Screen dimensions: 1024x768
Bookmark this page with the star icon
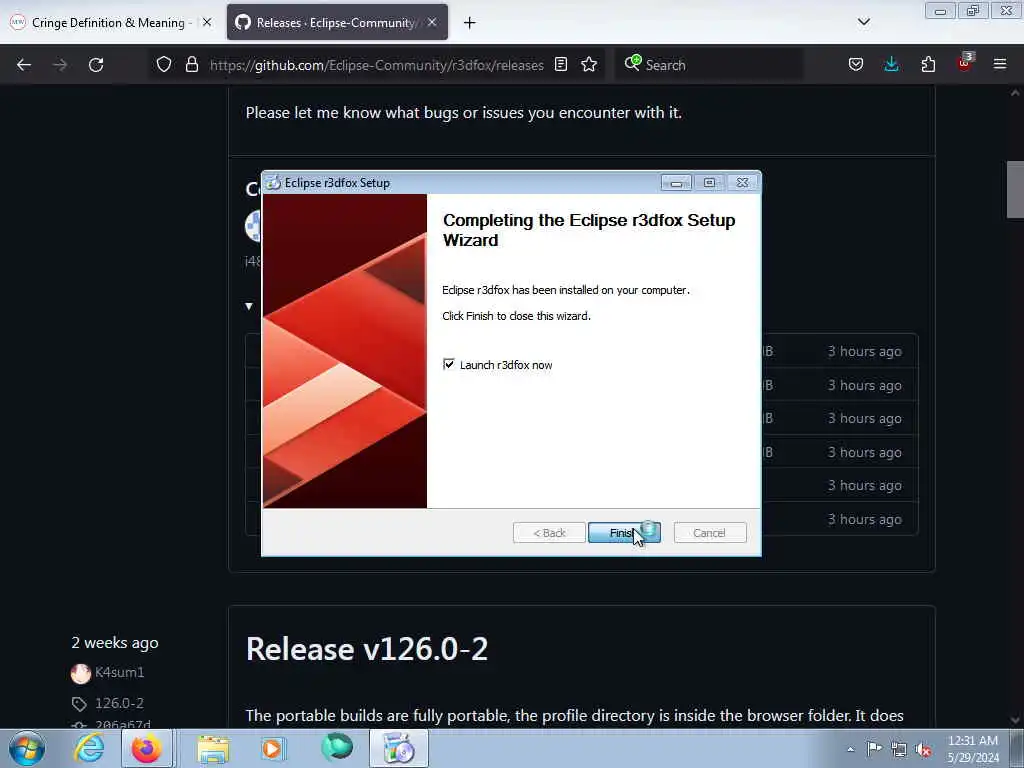[x=589, y=65]
